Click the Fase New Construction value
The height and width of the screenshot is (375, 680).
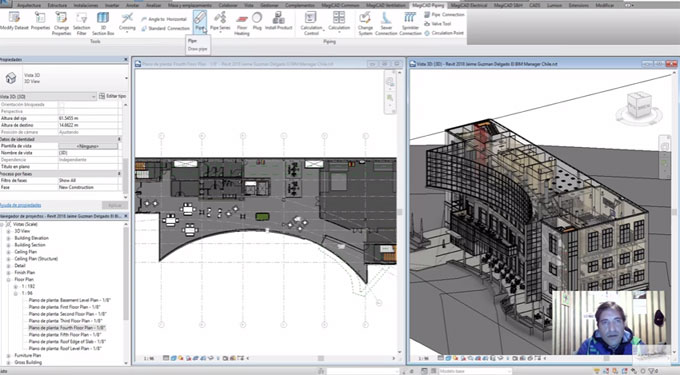tap(89, 187)
